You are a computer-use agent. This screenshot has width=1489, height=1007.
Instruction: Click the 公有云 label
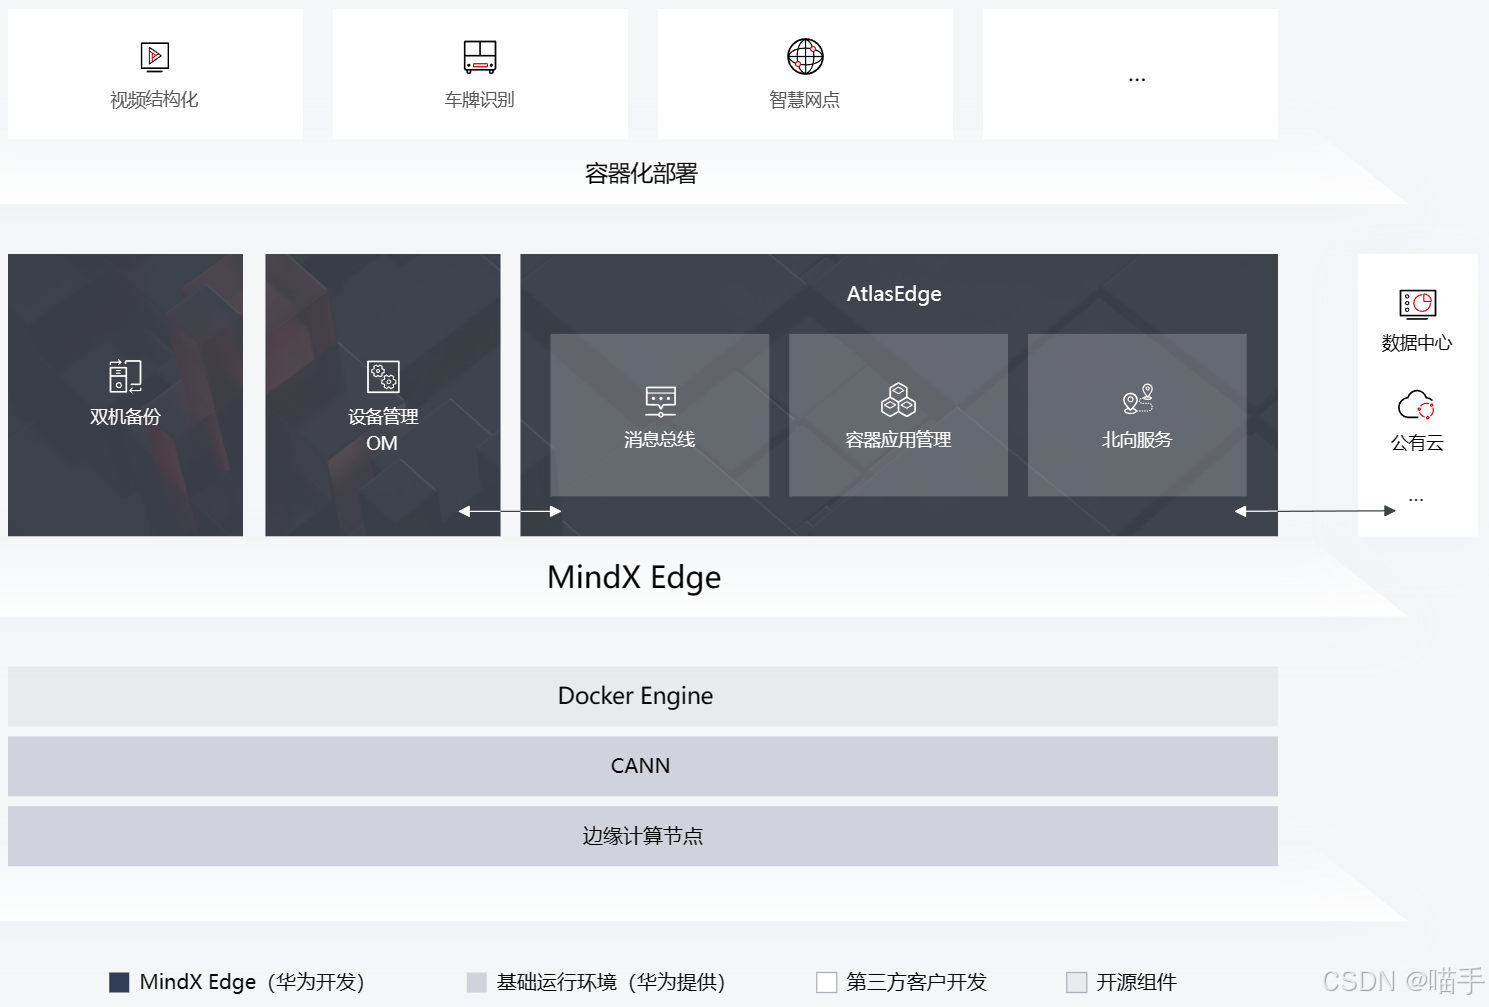tap(1417, 443)
